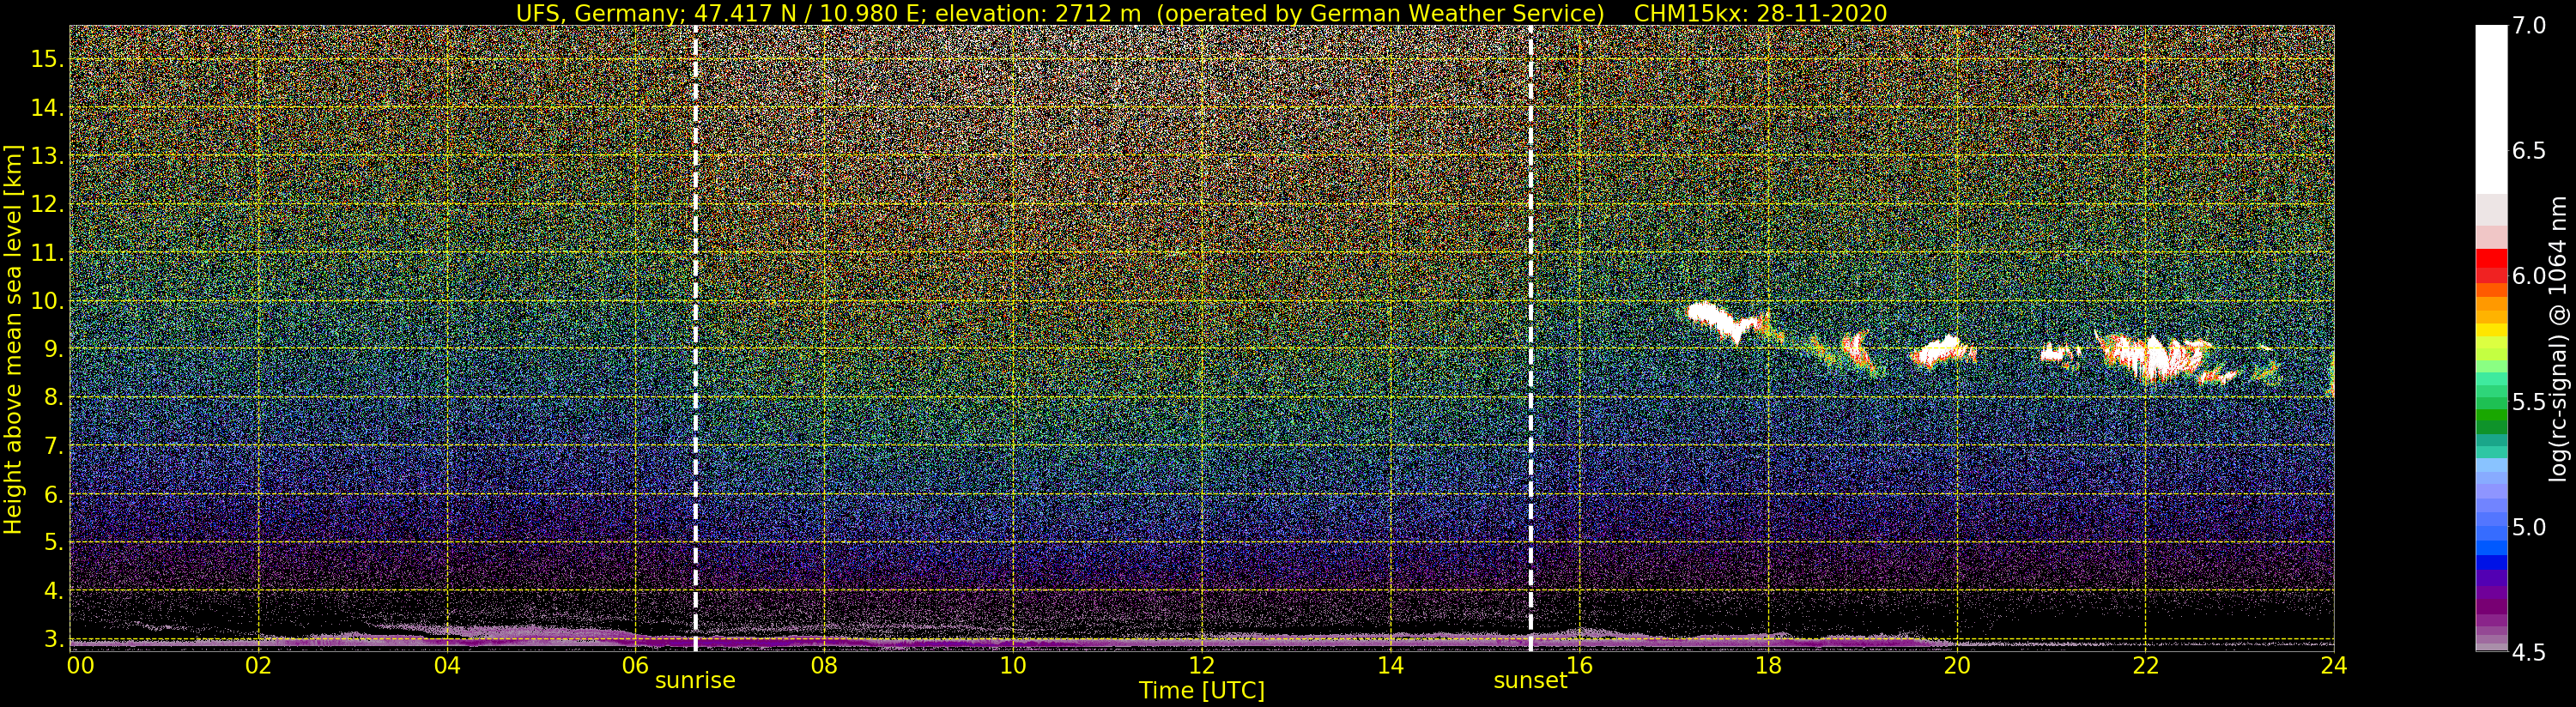Click the '20' time axis tick label
The height and width of the screenshot is (707, 2576).
tap(1956, 666)
